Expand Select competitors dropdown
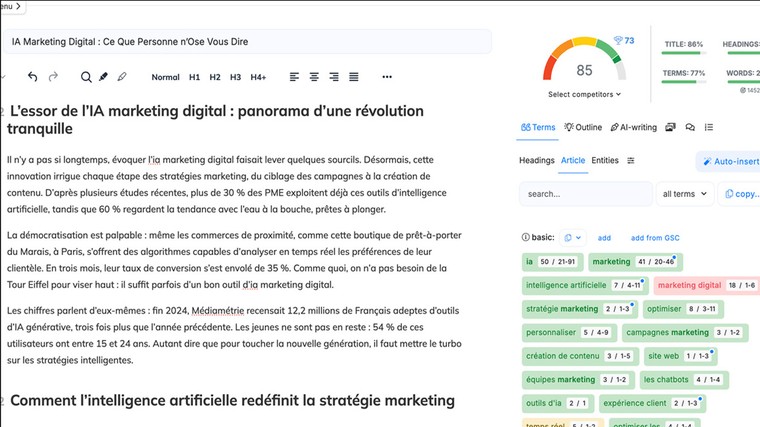 tap(584, 94)
